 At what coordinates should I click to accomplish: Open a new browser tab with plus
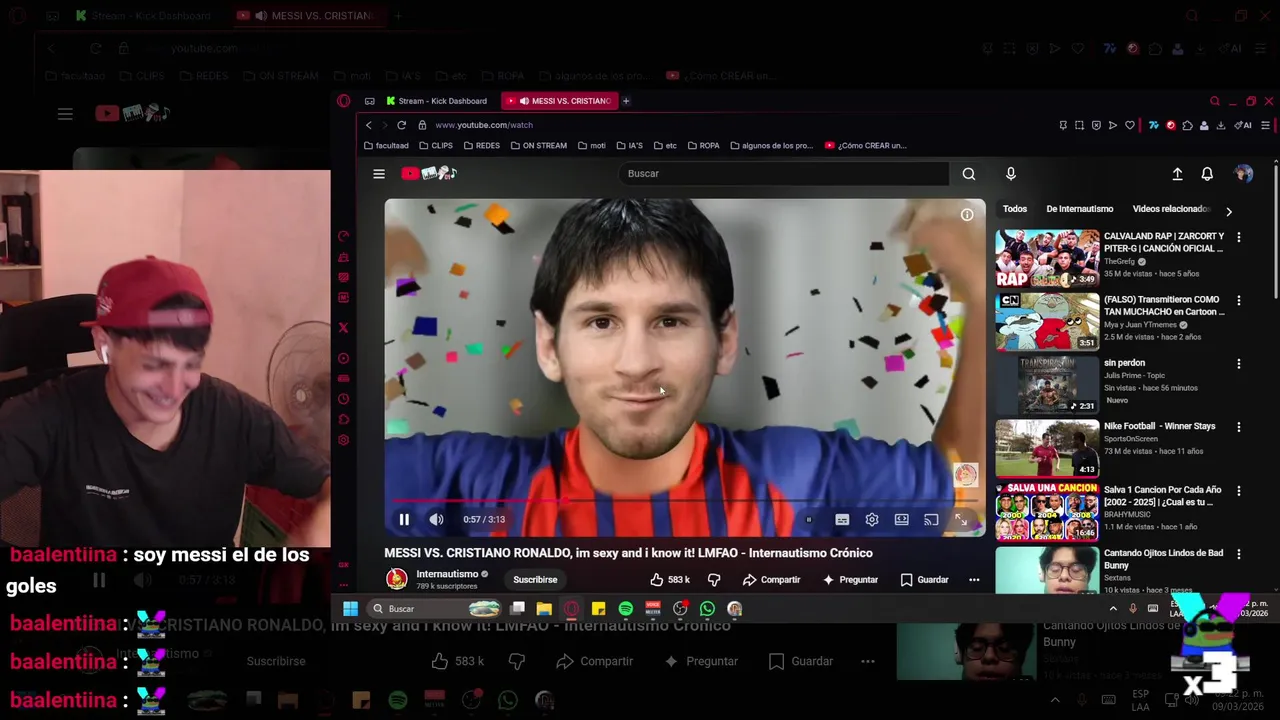pos(626,101)
